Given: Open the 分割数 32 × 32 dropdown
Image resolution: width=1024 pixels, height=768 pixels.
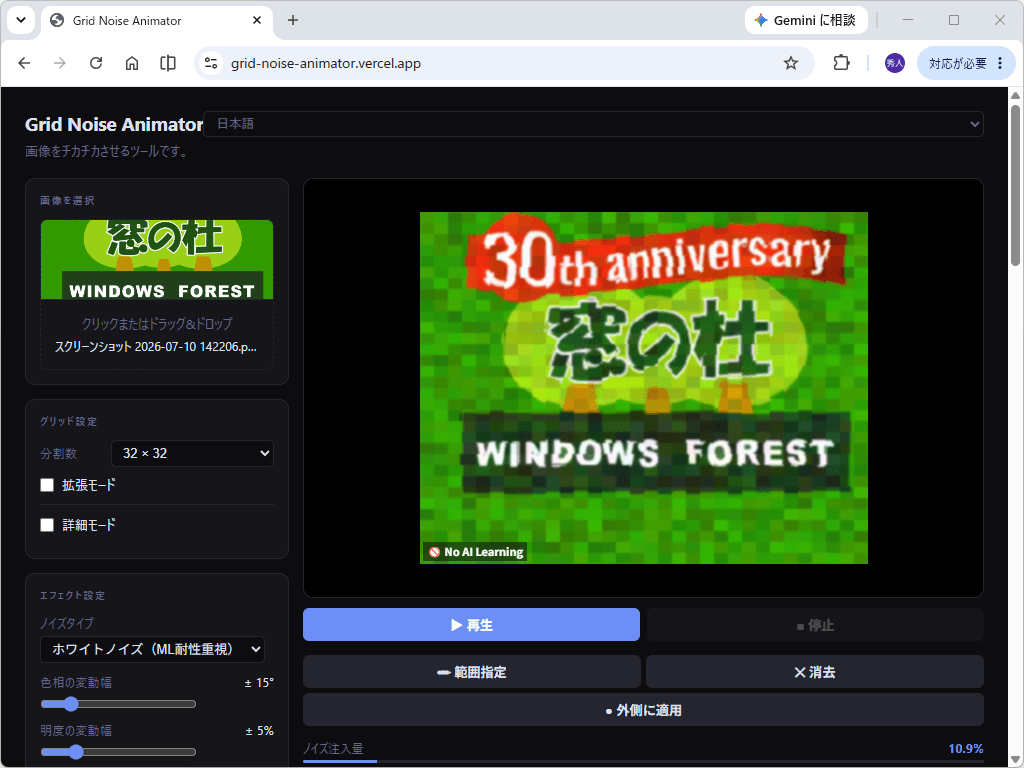Looking at the screenshot, I should tap(192, 453).
